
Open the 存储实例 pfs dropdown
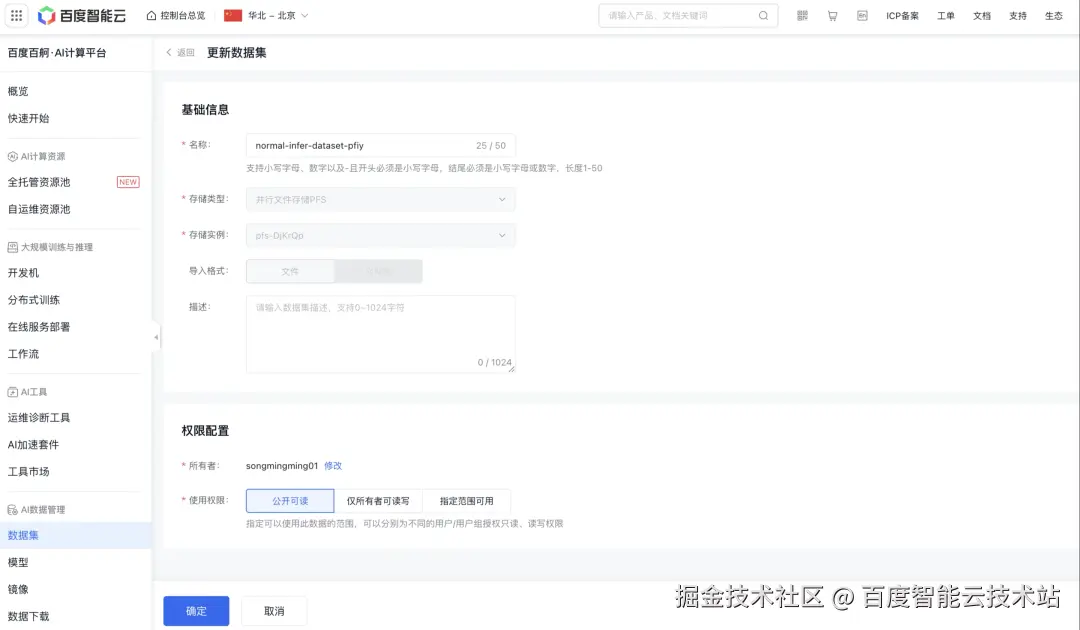380,235
